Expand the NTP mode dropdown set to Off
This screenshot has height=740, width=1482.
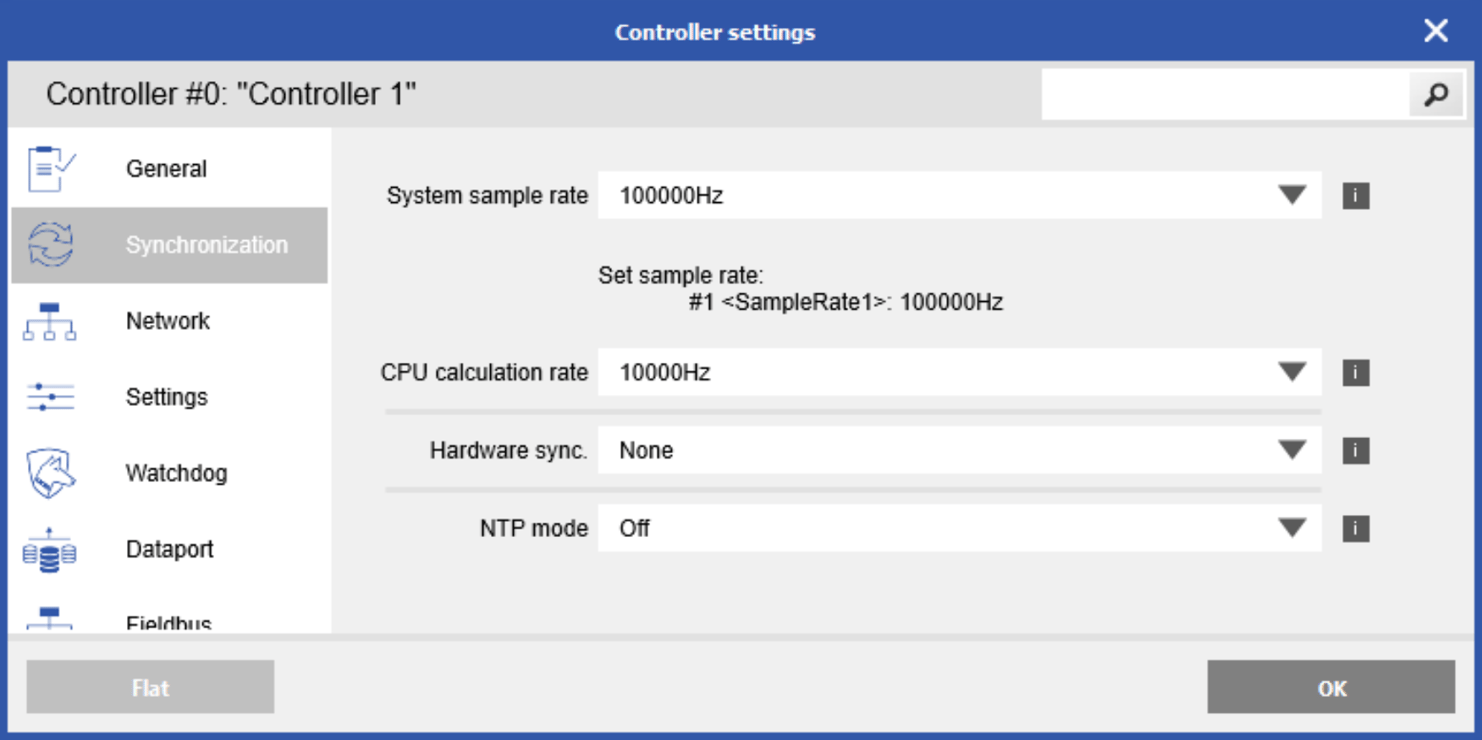pos(1293,528)
